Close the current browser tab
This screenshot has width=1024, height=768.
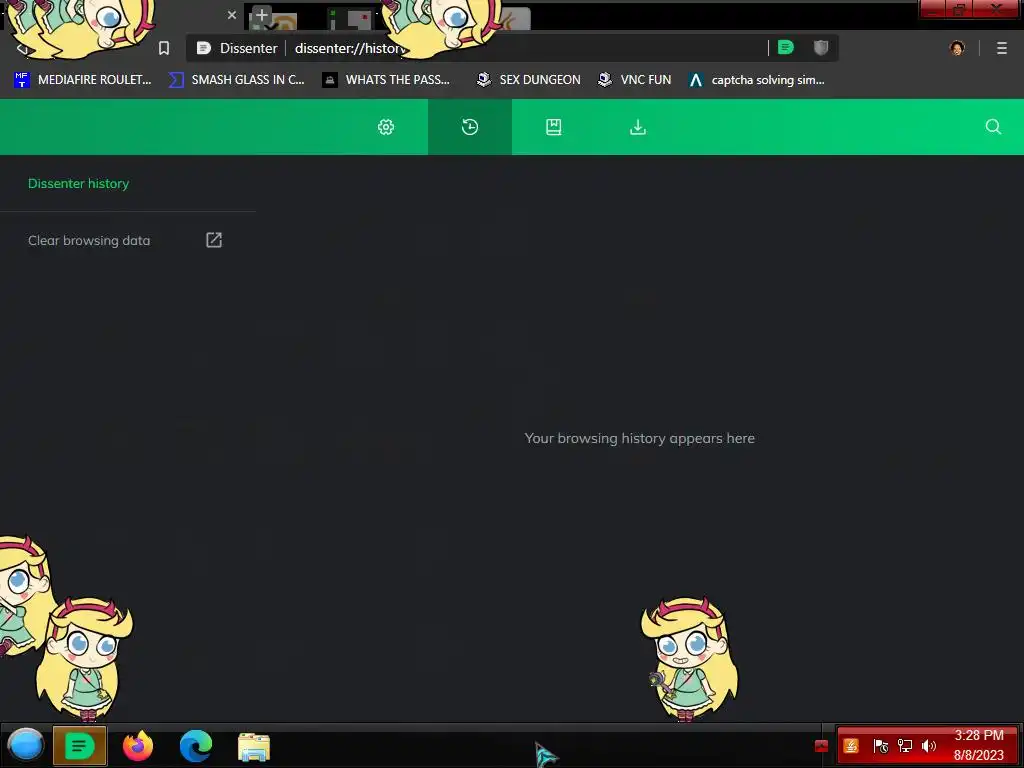(x=232, y=14)
